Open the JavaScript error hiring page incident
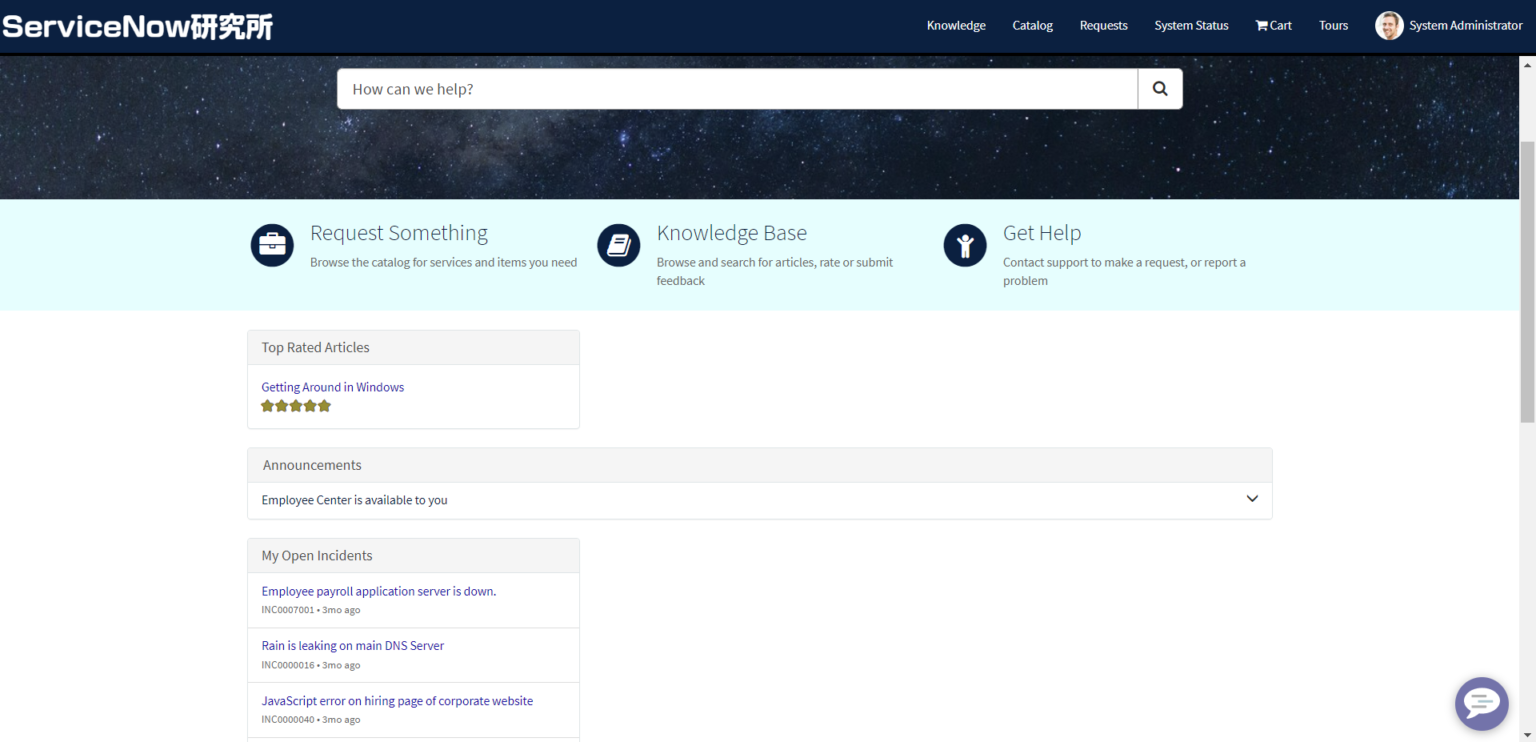The width and height of the screenshot is (1536, 742). (396, 700)
